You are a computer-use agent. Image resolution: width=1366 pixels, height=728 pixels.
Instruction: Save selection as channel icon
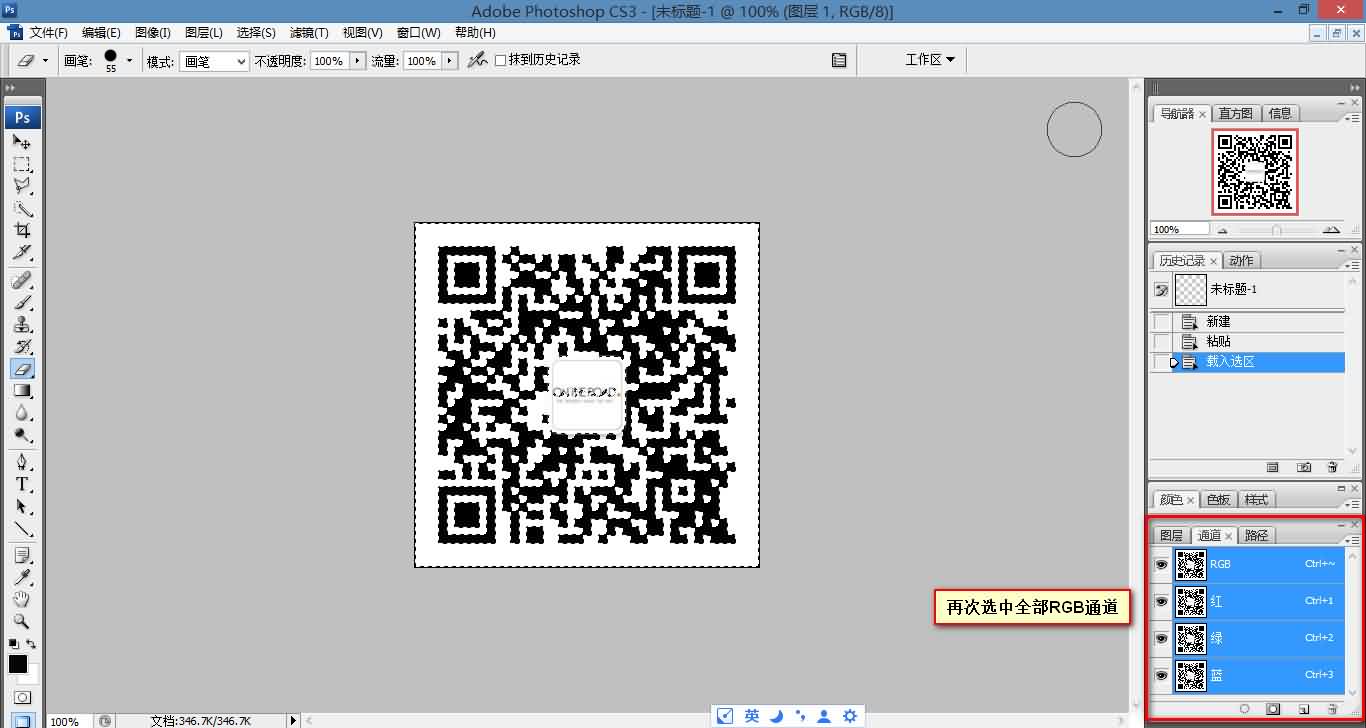(1273, 709)
